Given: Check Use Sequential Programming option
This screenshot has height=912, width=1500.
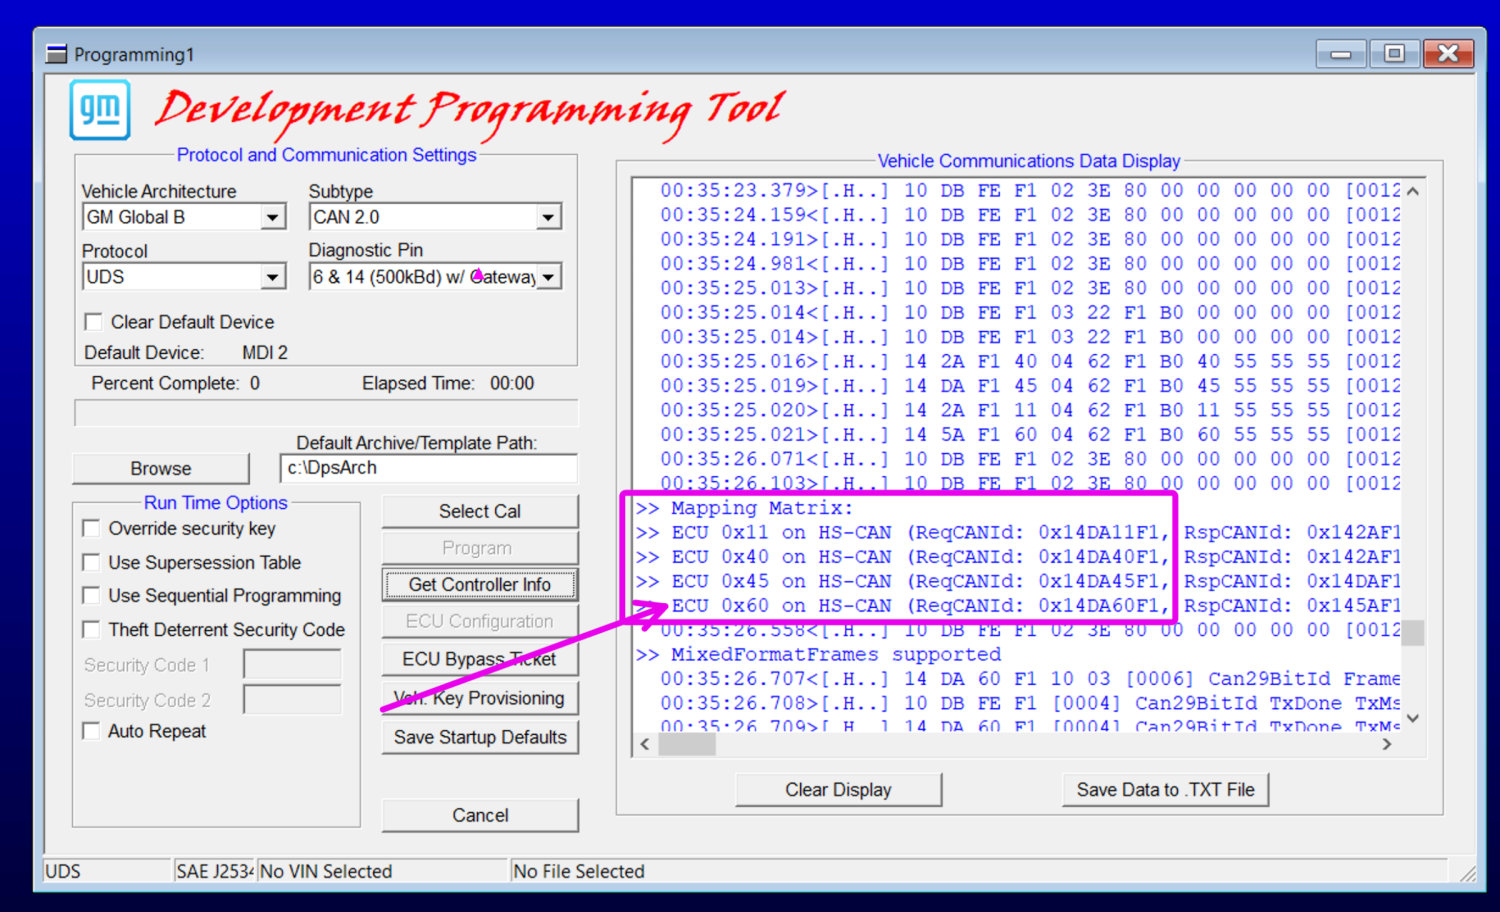Looking at the screenshot, I should [91, 595].
